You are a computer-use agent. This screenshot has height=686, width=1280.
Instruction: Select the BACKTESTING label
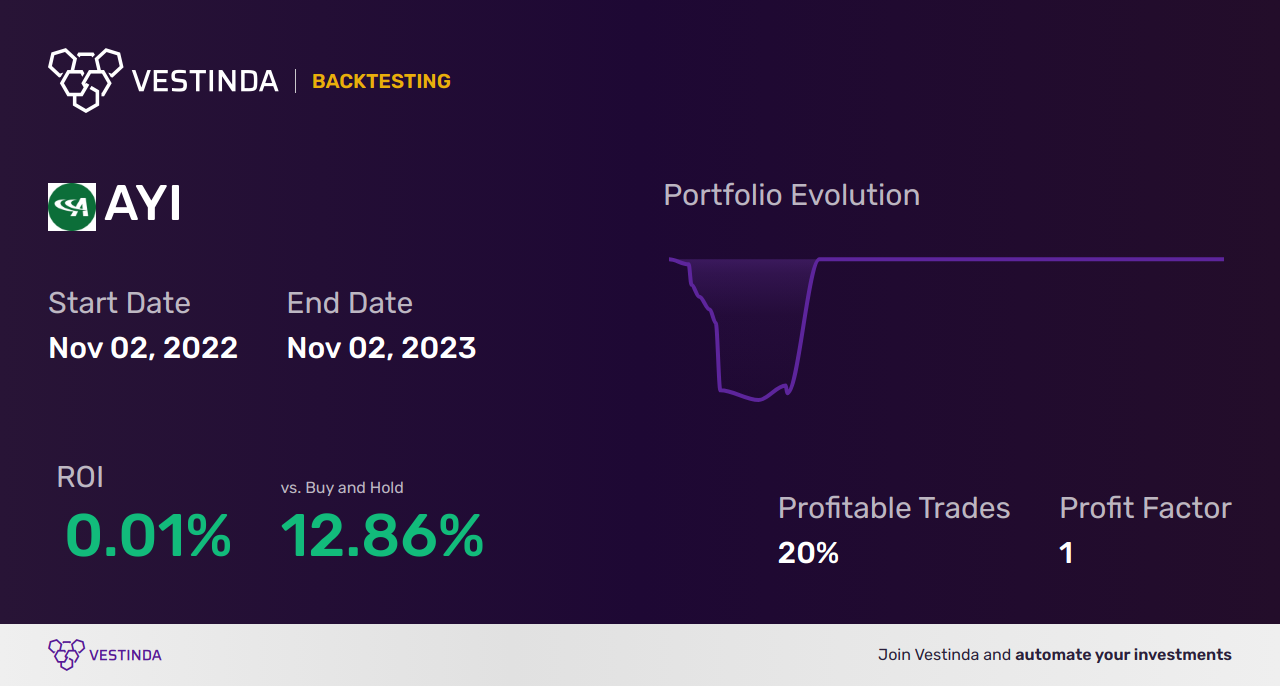pos(381,81)
